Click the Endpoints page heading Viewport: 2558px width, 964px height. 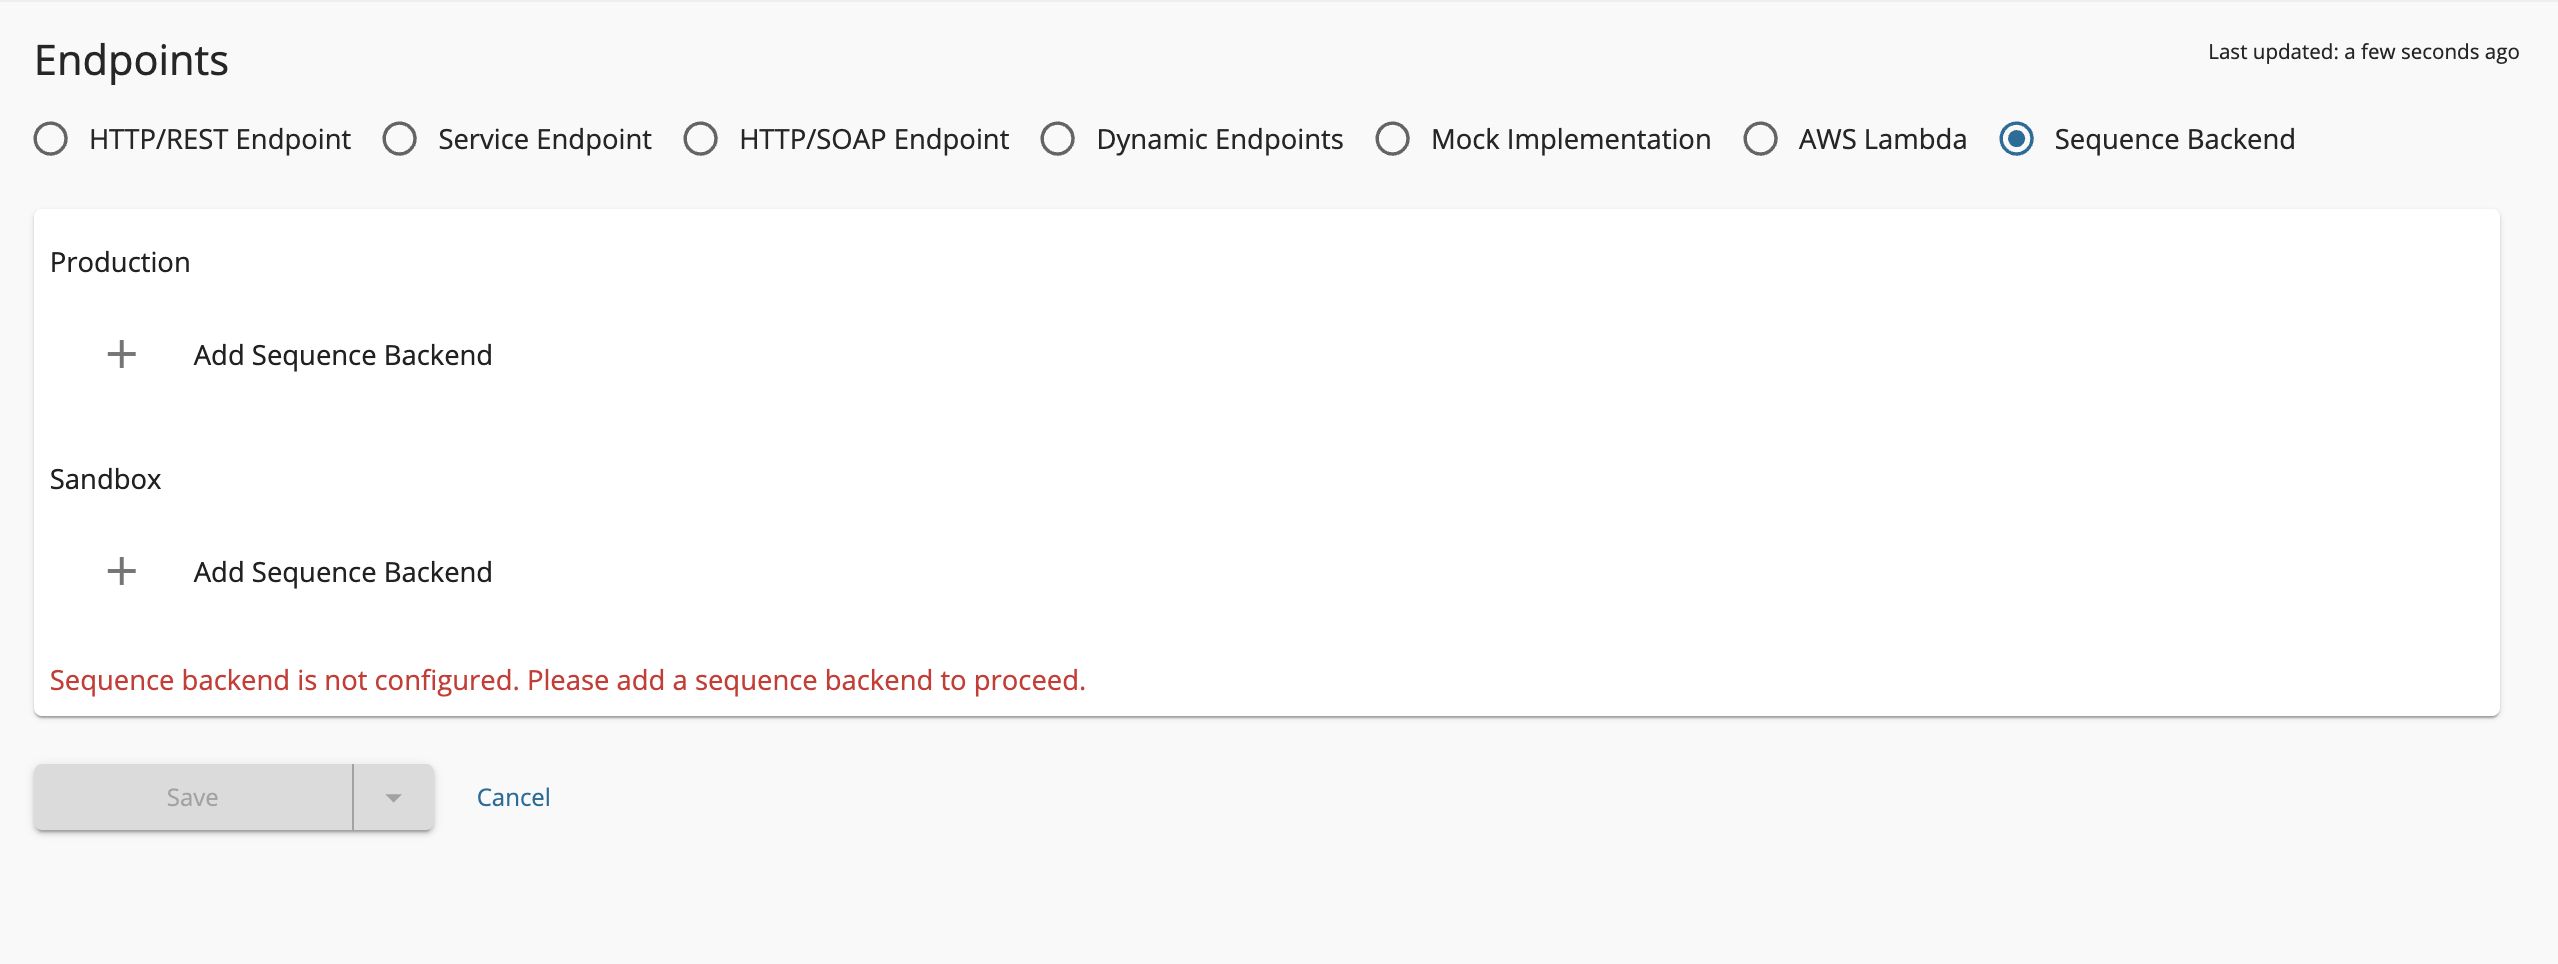131,60
